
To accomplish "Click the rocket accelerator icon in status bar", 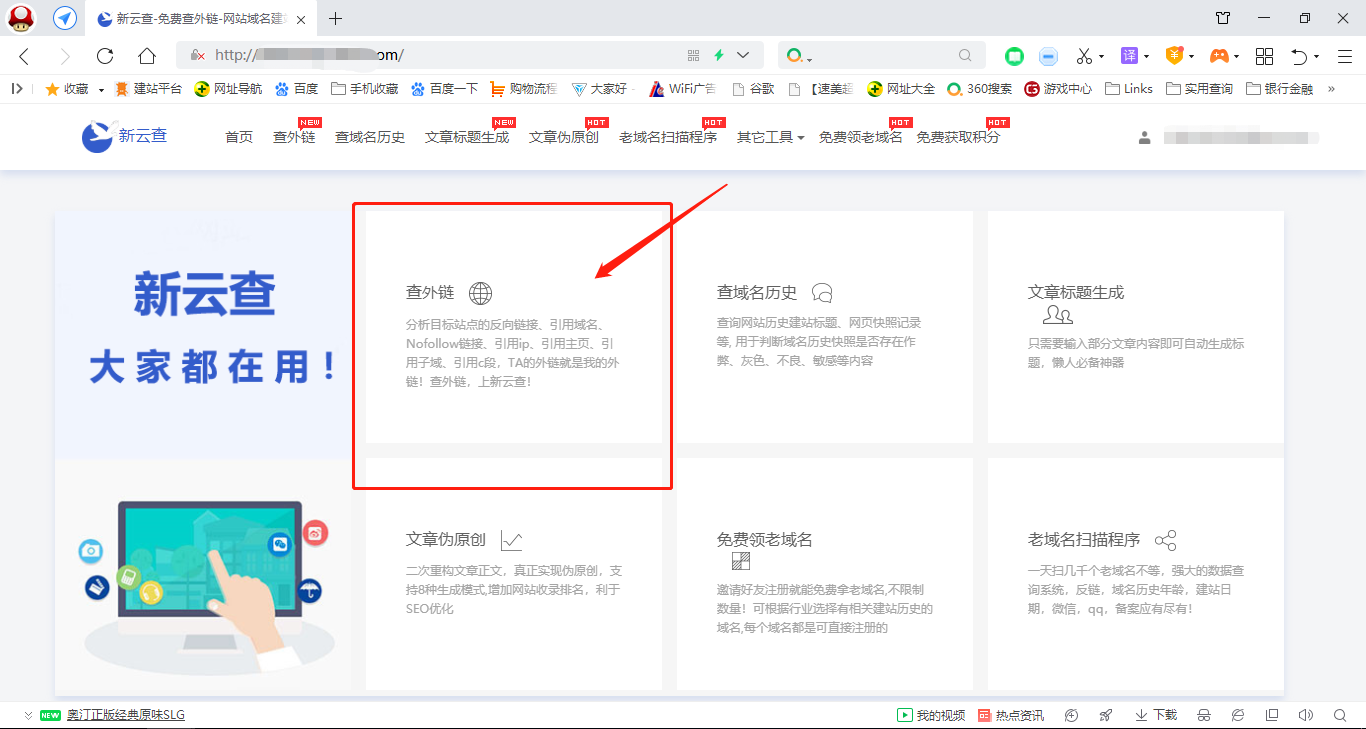I will 1105,715.
